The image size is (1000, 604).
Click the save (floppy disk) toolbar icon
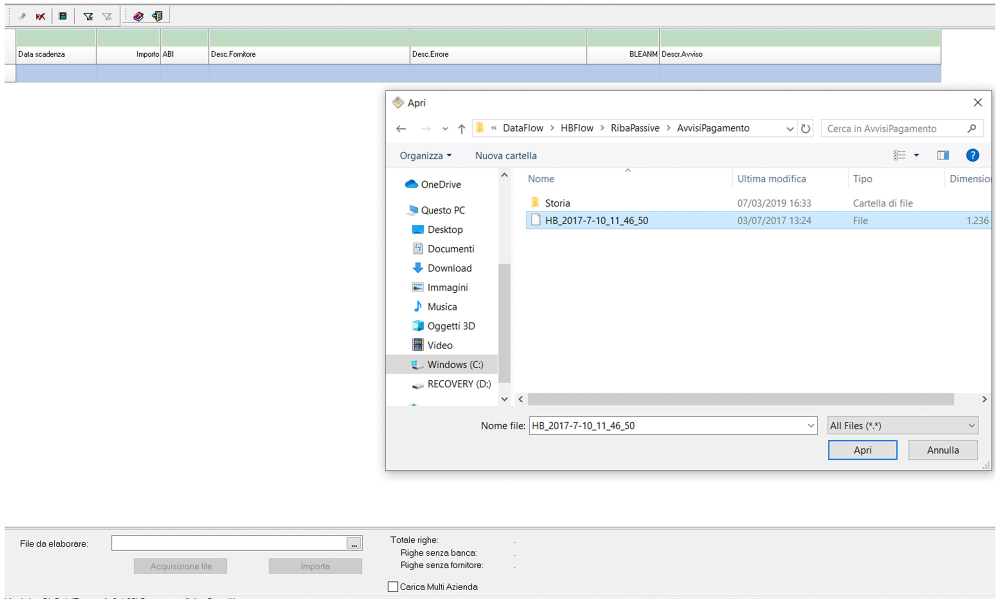(63, 16)
